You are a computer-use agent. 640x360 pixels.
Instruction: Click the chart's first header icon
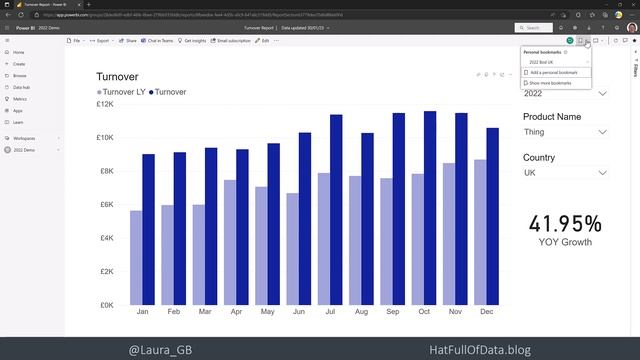pos(478,75)
